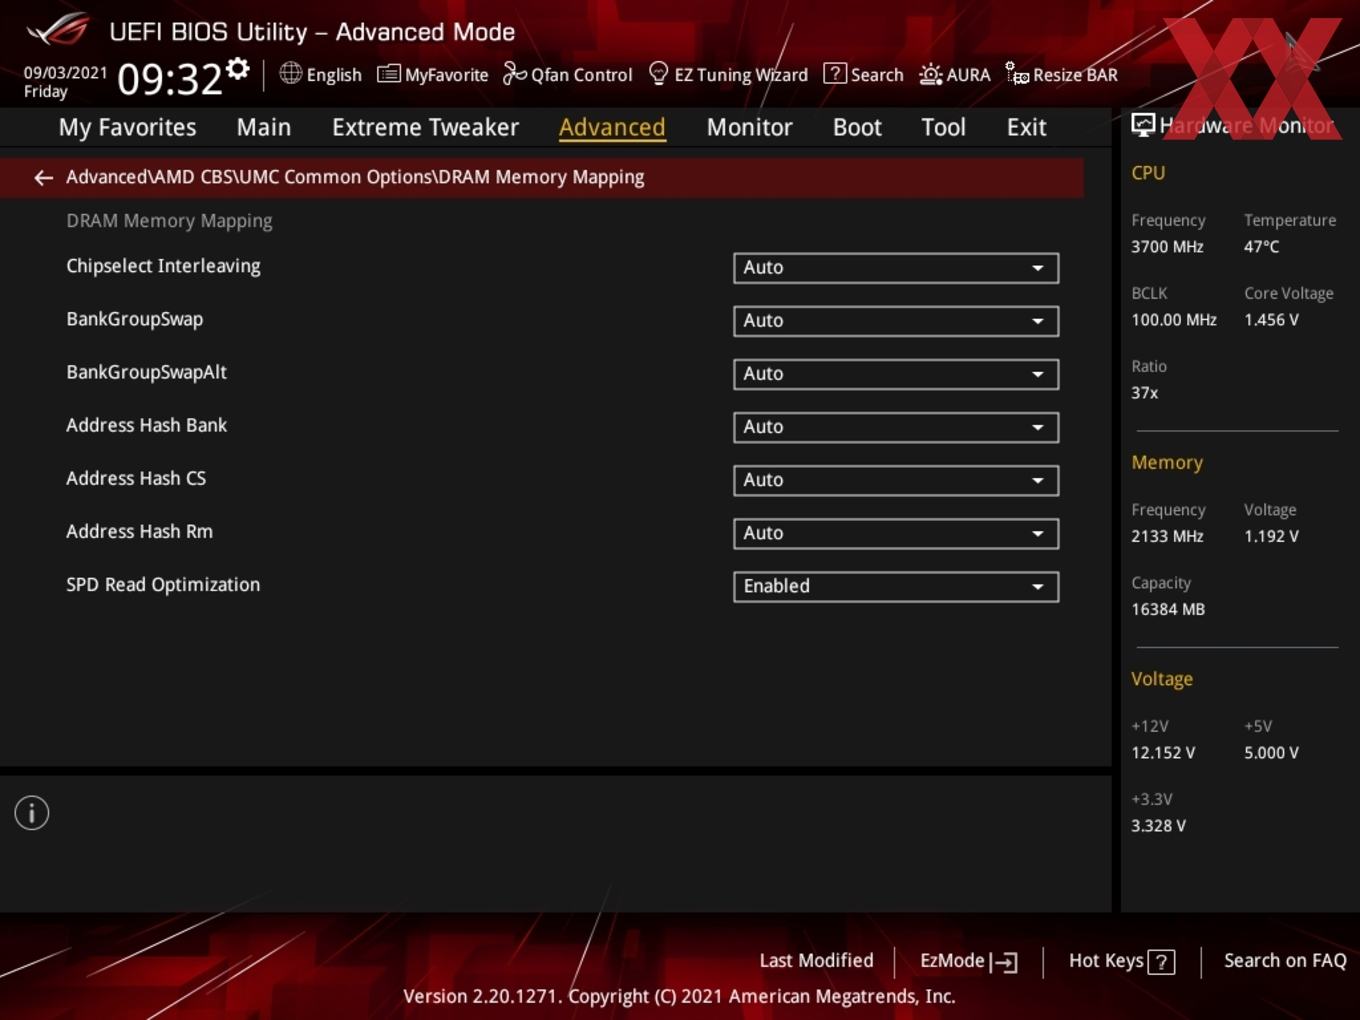Switch to the My Favorites tab

click(127, 127)
